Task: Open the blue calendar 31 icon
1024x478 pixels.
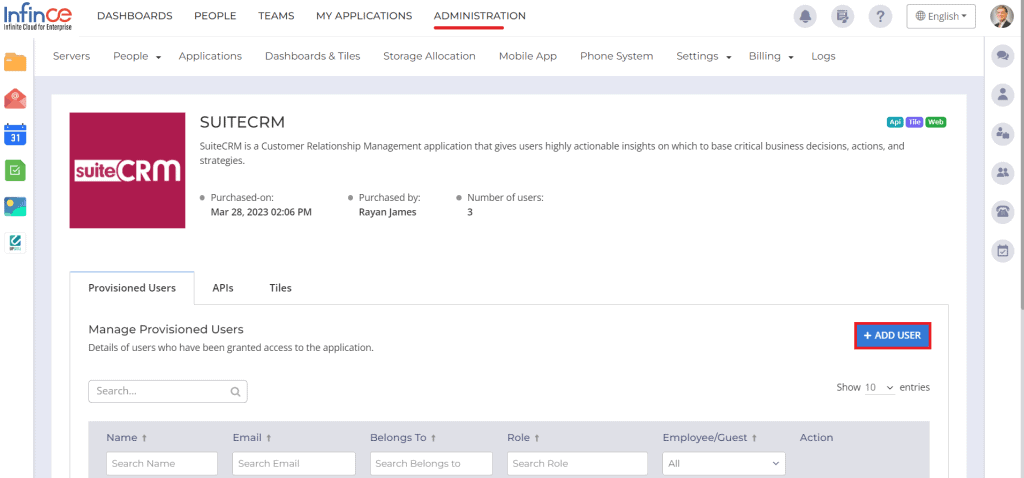Action: [x=15, y=134]
